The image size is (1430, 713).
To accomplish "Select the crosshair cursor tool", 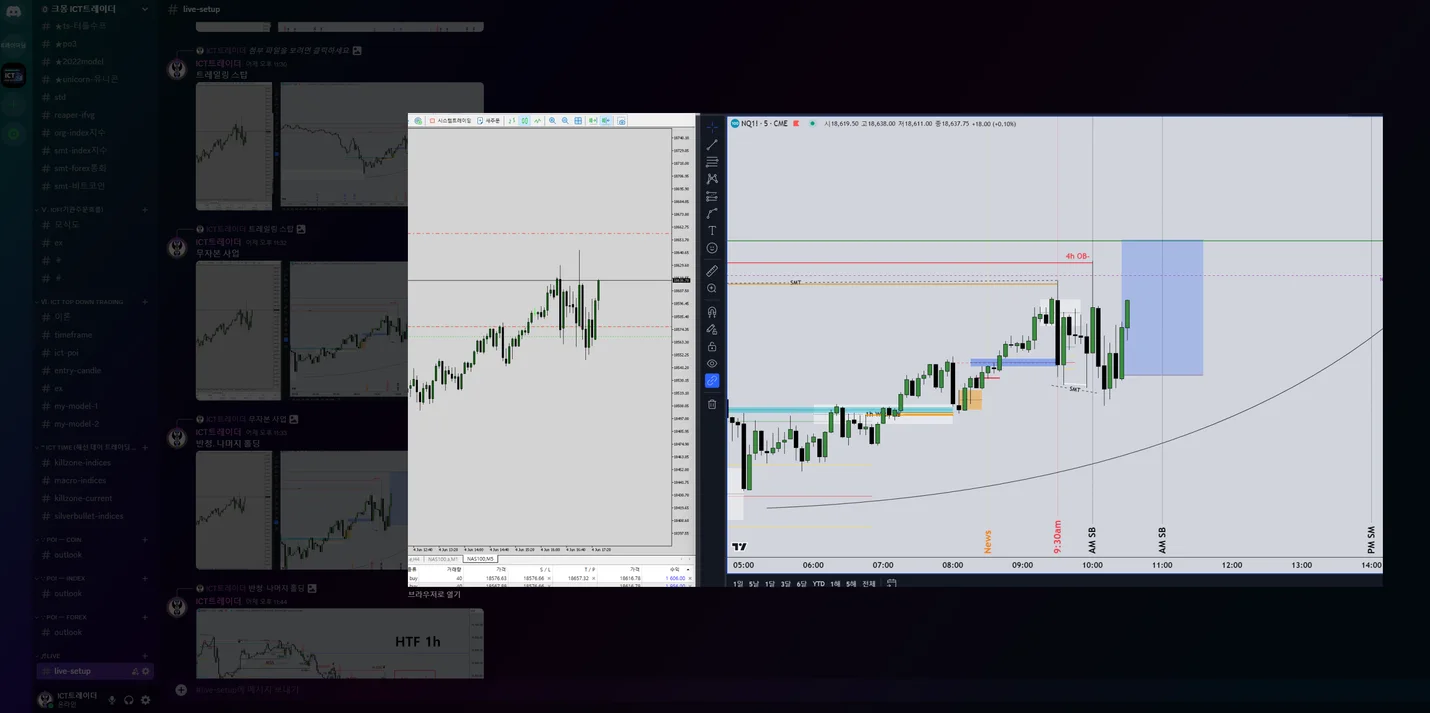I will (712, 127).
